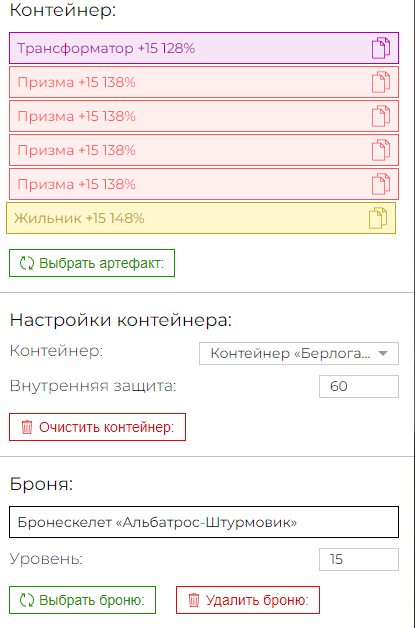This screenshot has height=628, width=415.
Task: Copy the third Призма +15 138% artifact
Action: (381, 150)
